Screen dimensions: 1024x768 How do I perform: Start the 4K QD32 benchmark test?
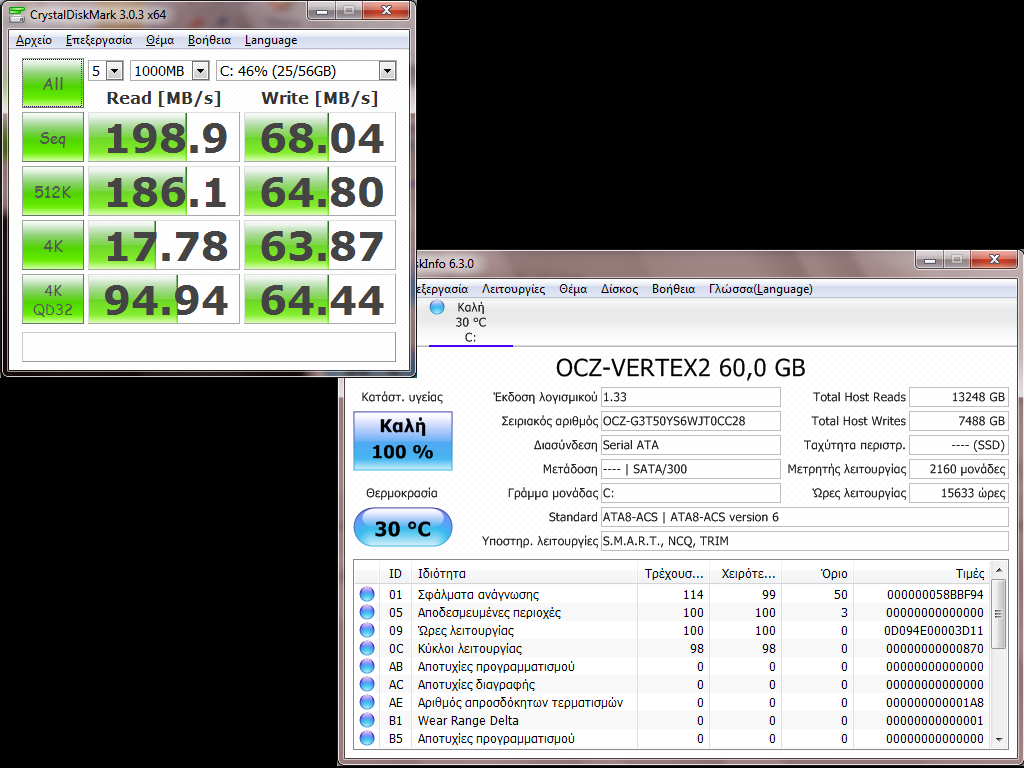(53, 299)
